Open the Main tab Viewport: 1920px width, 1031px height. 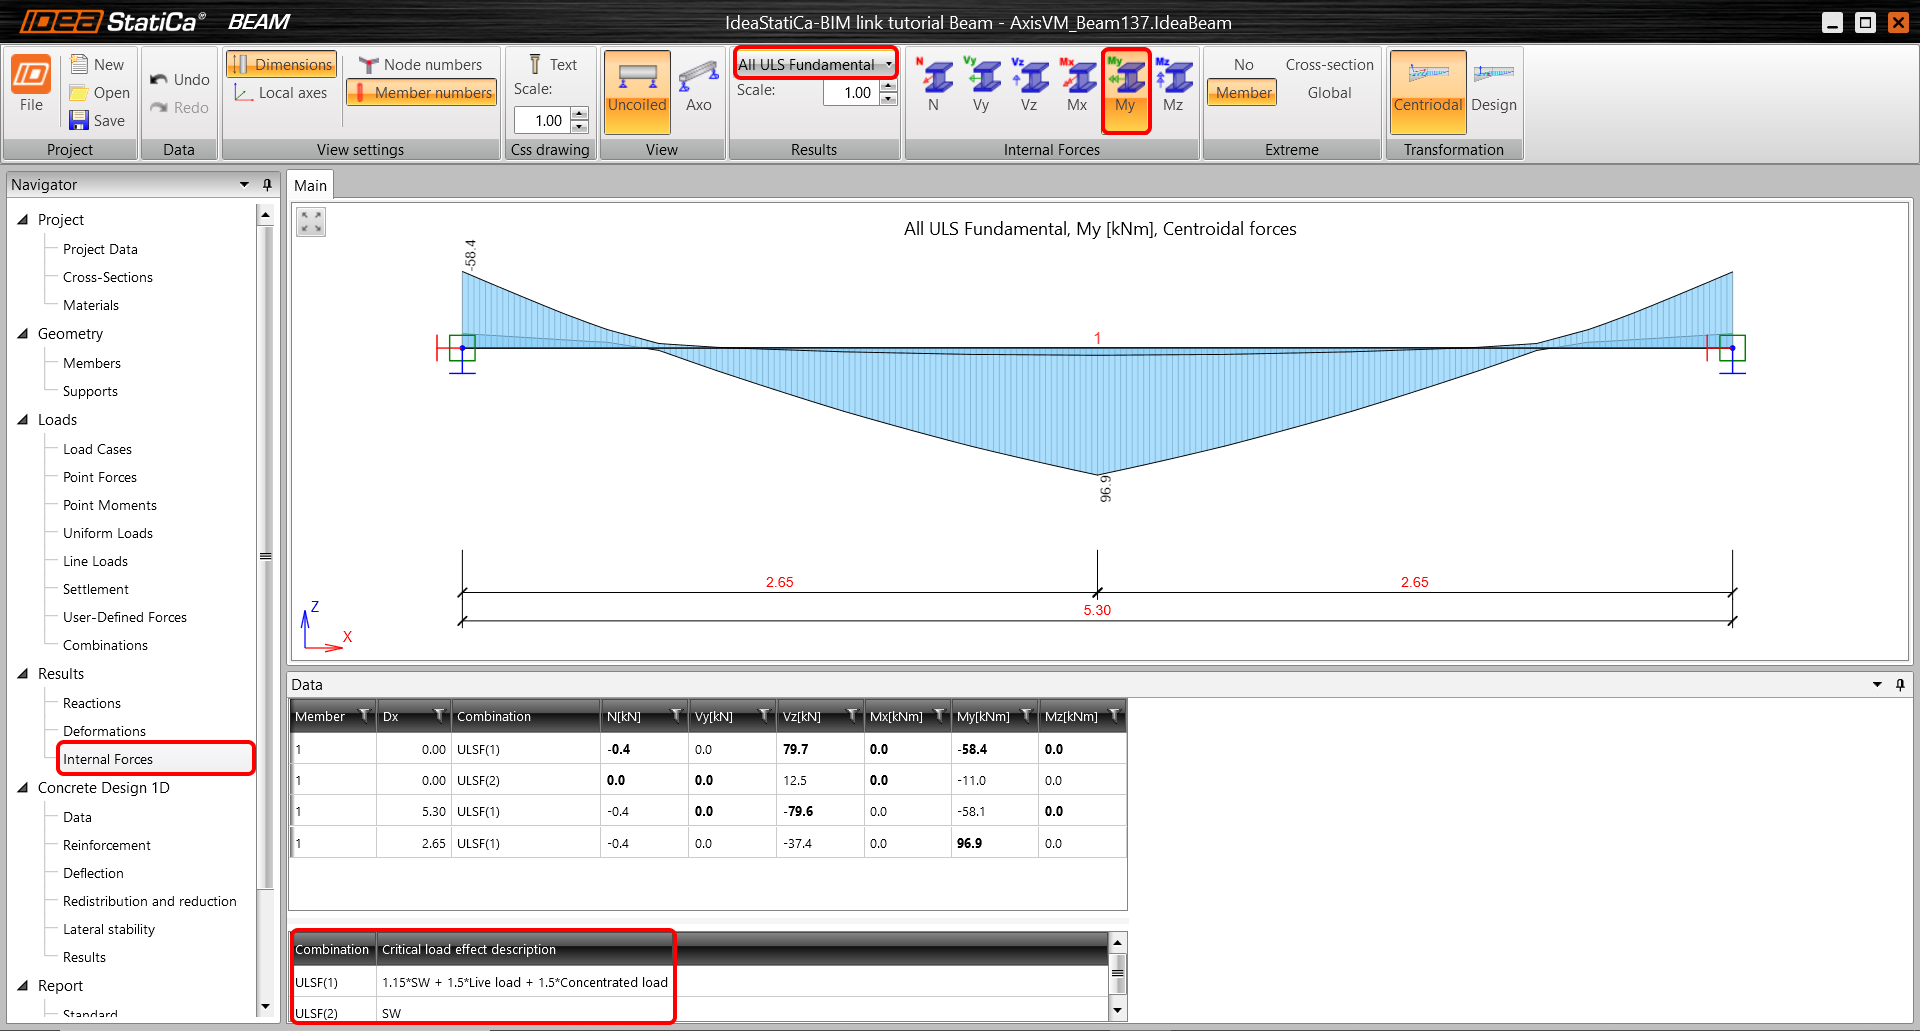310,186
